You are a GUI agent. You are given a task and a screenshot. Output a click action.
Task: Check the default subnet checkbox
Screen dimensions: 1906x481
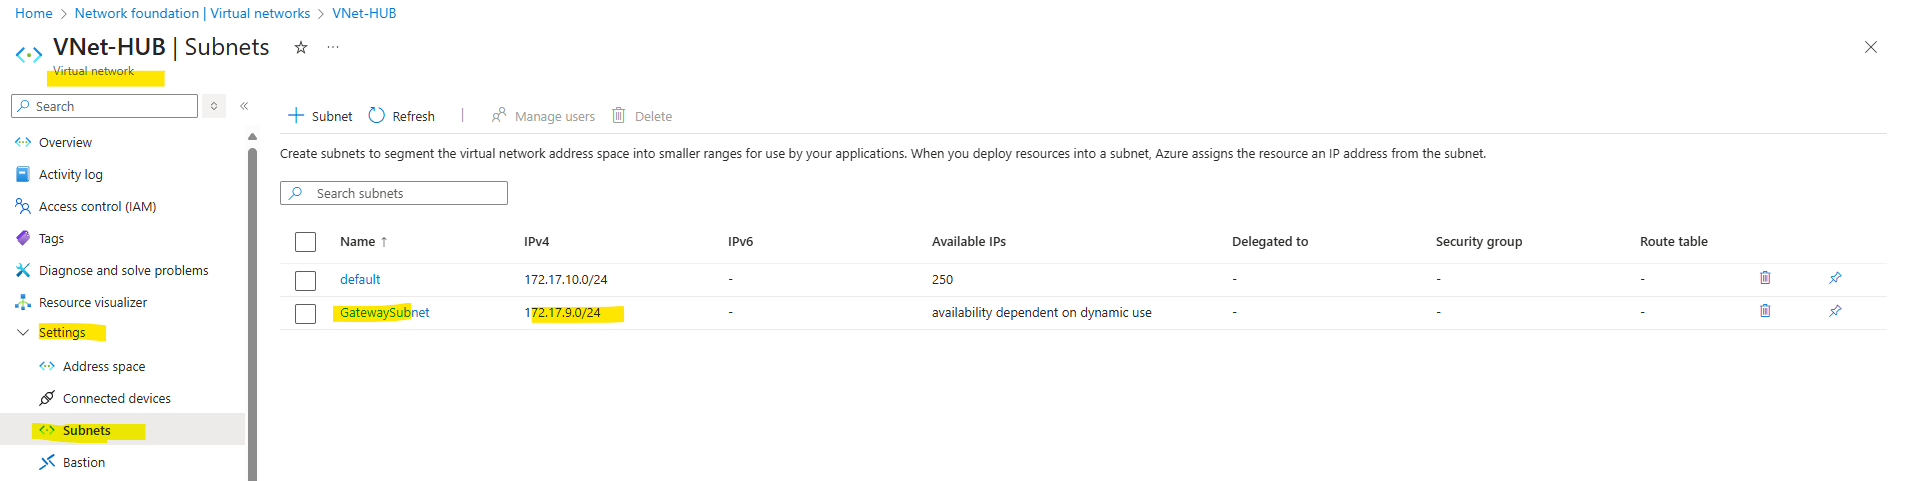click(306, 280)
